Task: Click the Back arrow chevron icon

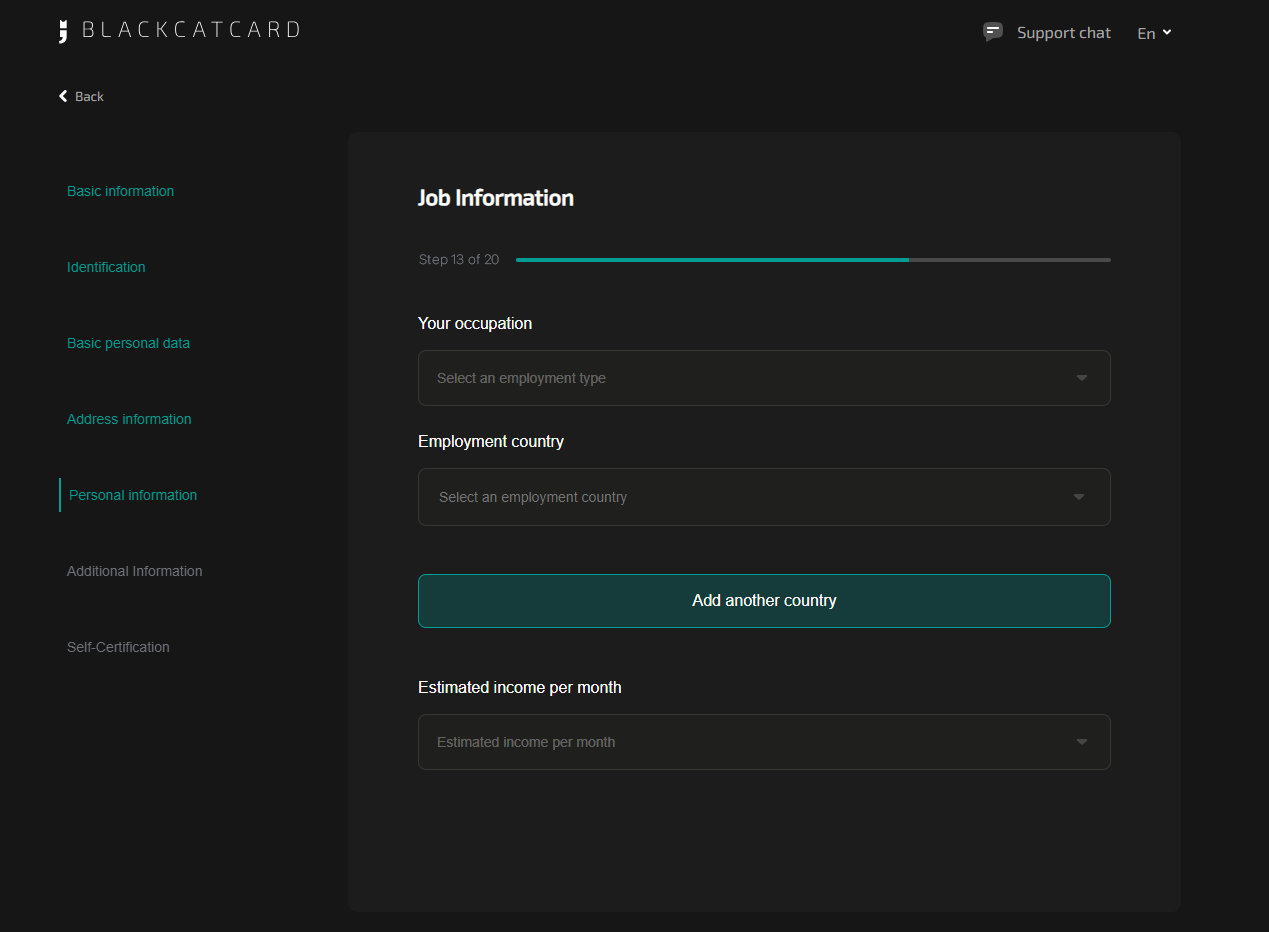Action: click(64, 96)
